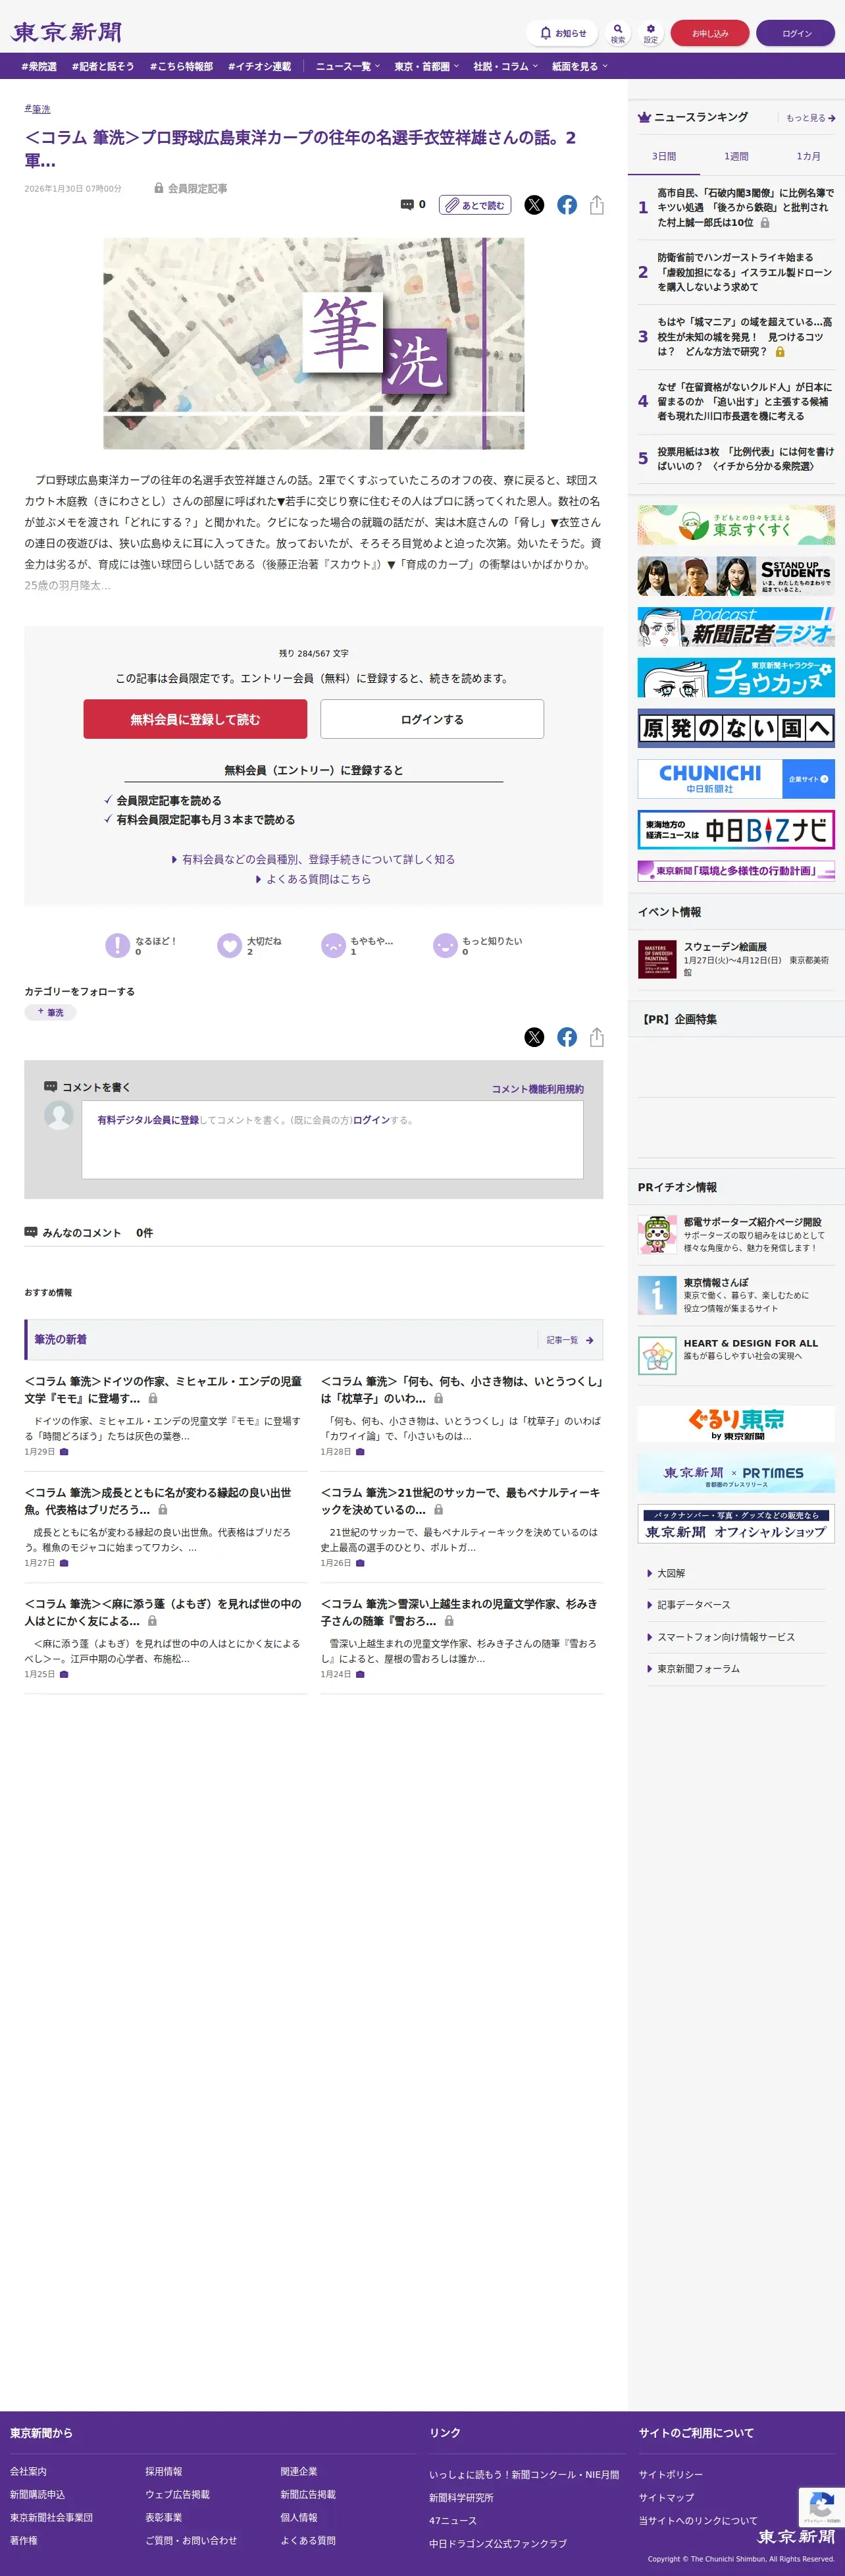Open the 東京新聞オフィシャルショップ banner
This screenshot has width=845, height=2576.
(736, 1524)
